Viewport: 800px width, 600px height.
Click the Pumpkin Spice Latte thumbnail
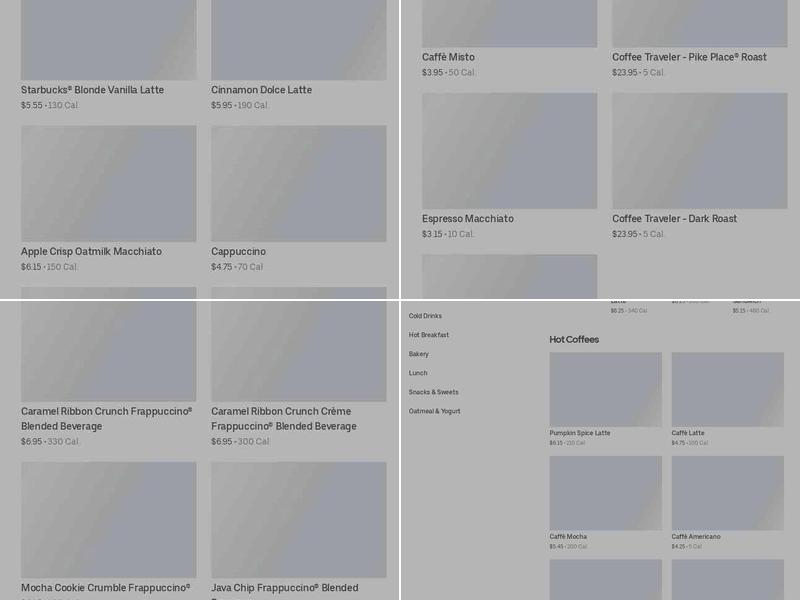pos(606,390)
